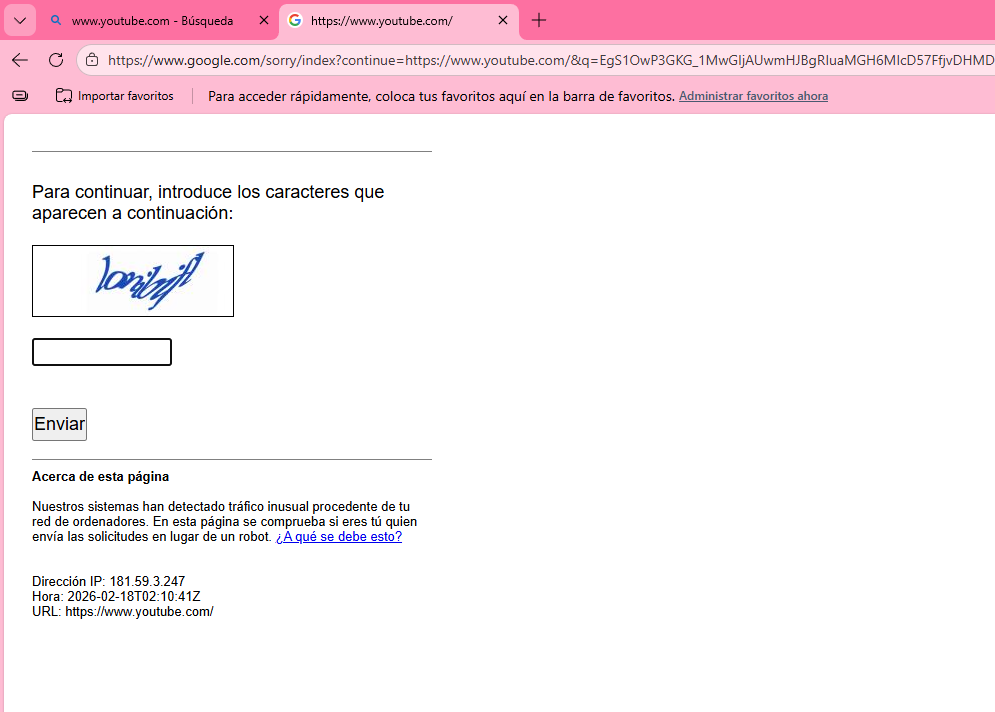Viewport: 995px width, 712px height.
Task: Click the search icon on Búsqueda tab
Action: click(x=56, y=20)
